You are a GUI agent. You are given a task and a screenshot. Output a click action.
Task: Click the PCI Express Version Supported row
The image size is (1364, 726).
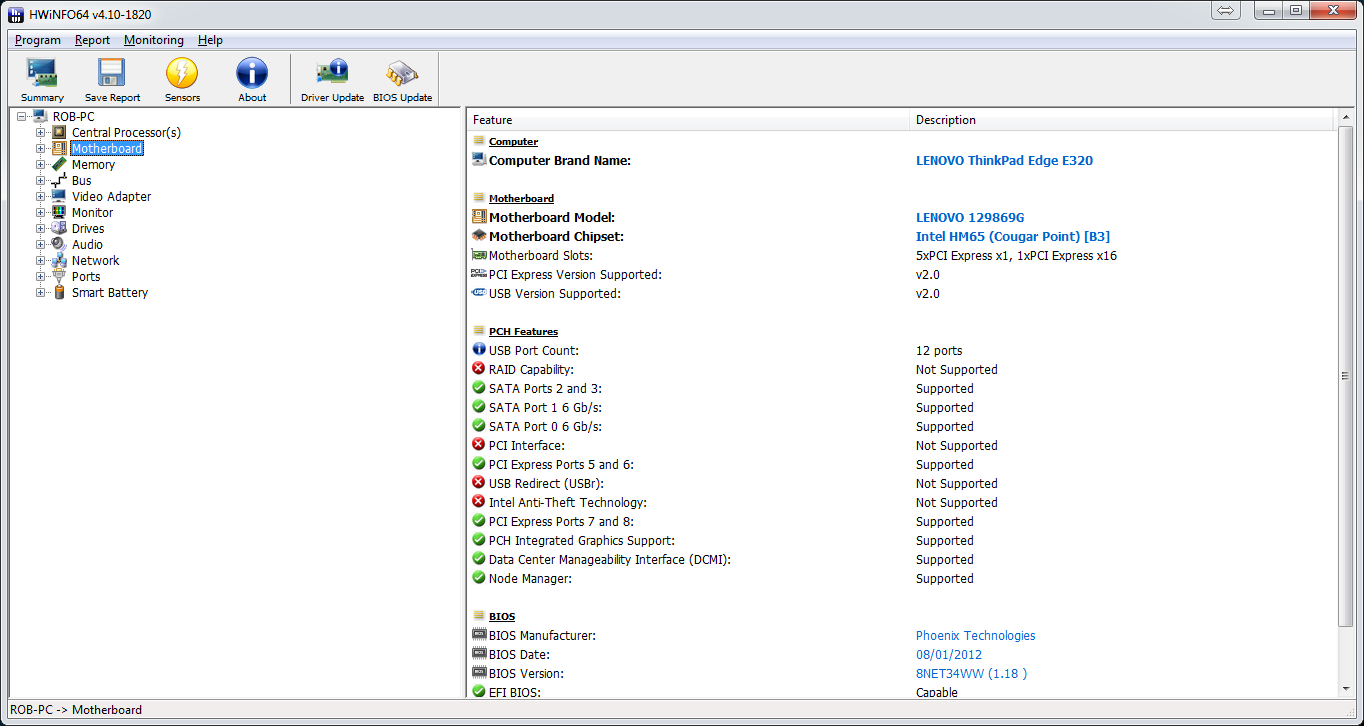tap(902, 274)
